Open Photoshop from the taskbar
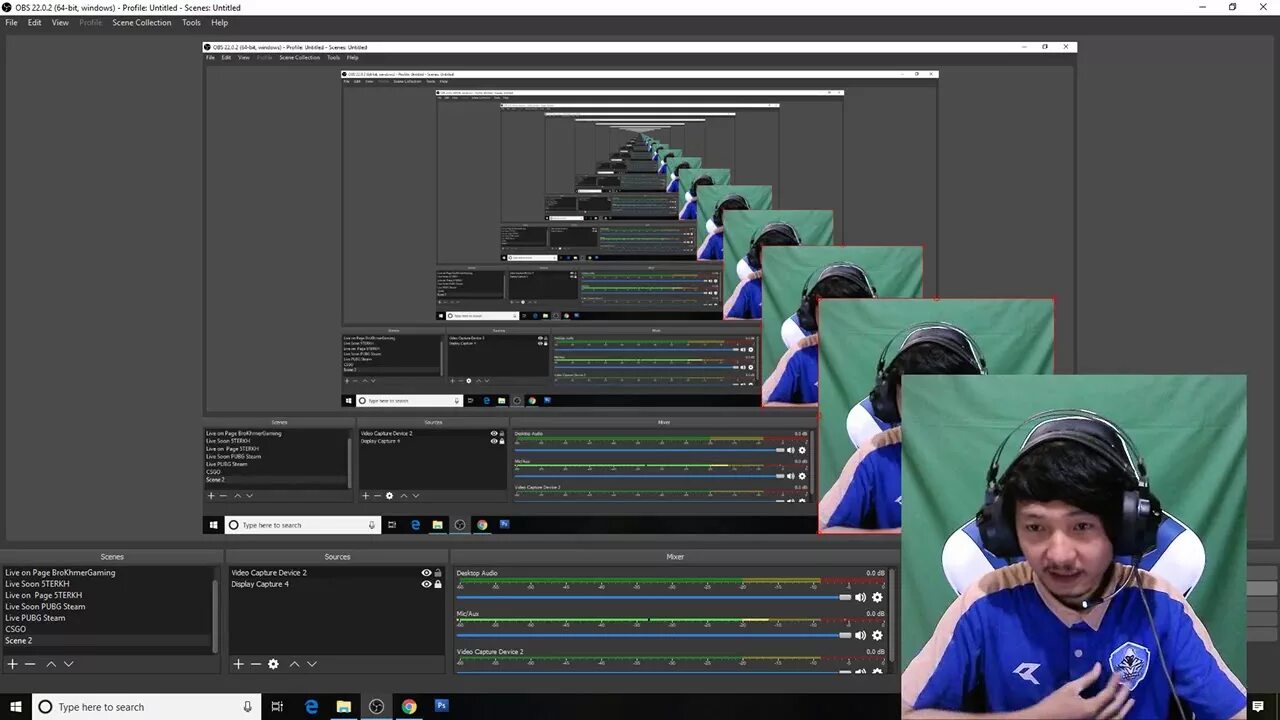Screen dimensions: 1280x720 441,706
